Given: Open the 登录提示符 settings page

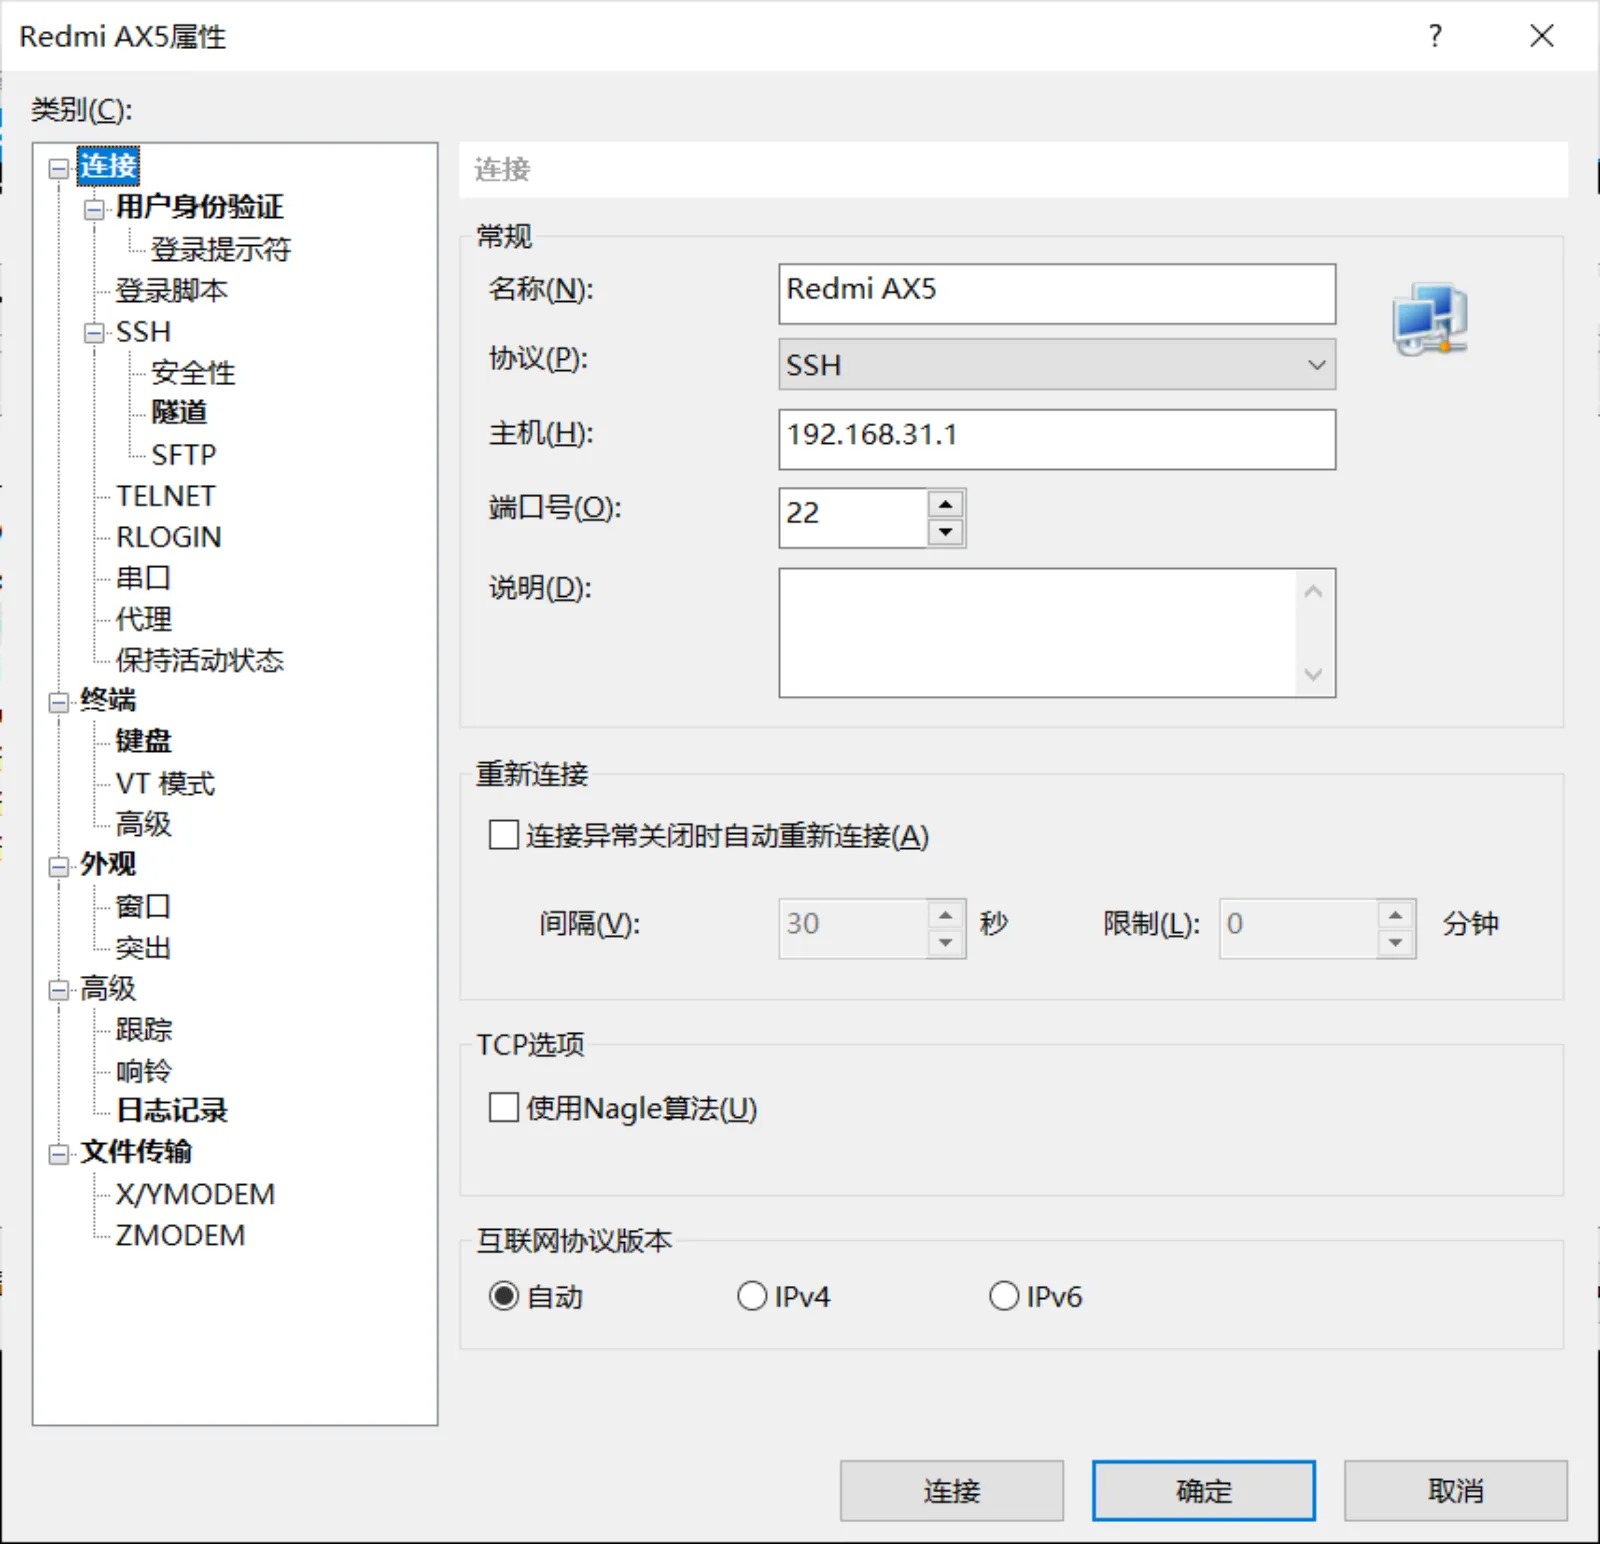Looking at the screenshot, I should [221, 249].
